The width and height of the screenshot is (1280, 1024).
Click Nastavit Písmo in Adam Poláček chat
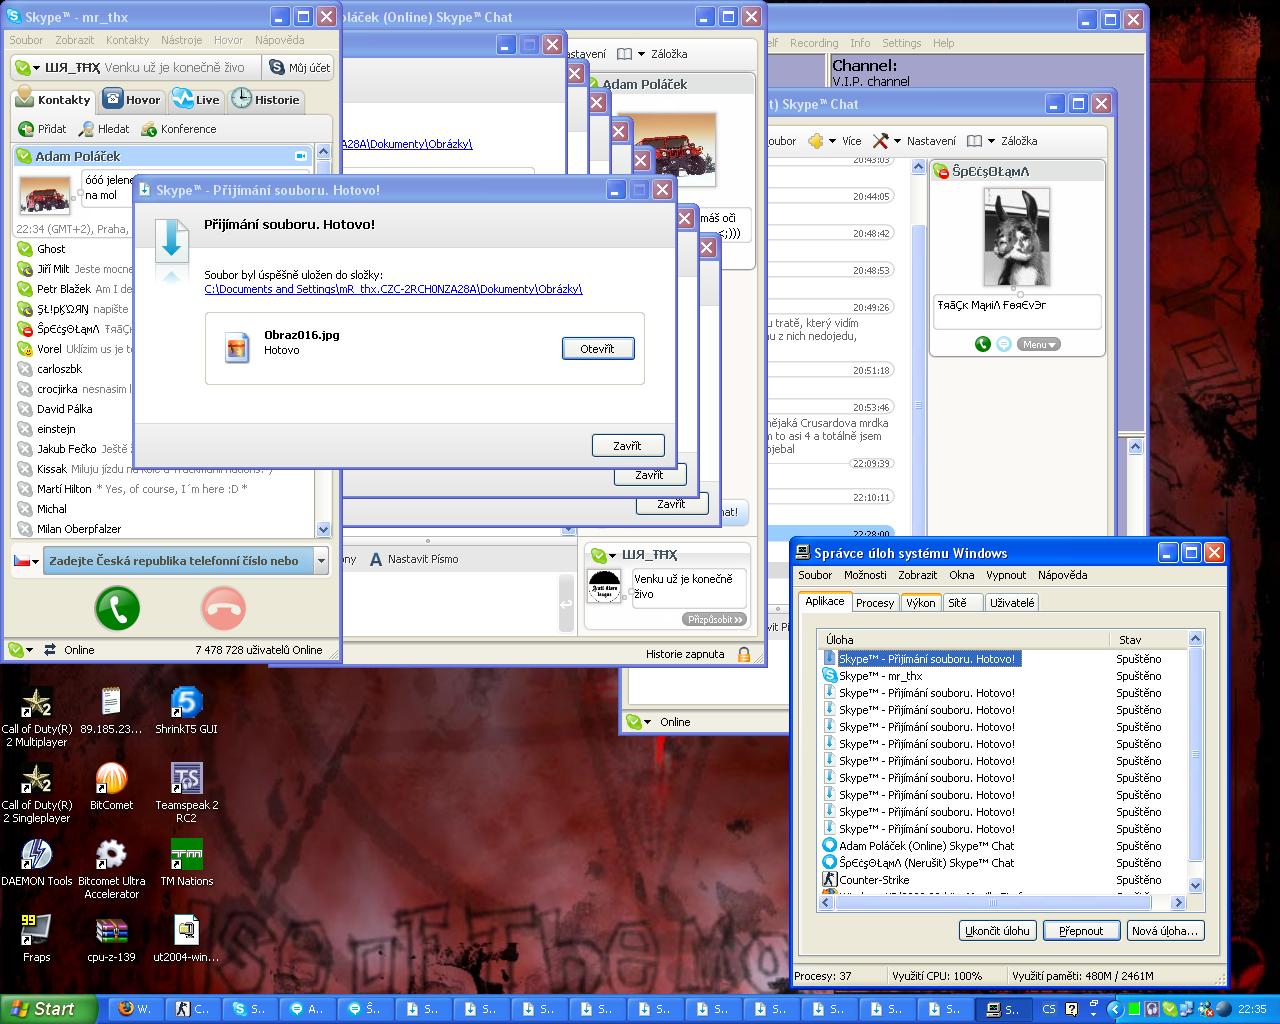pyautogui.click(x=413, y=559)
